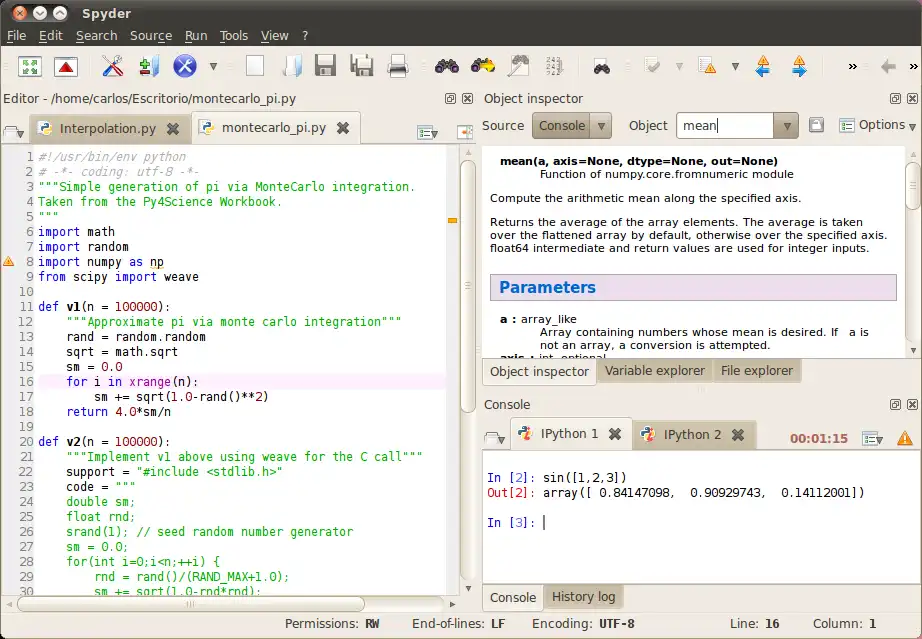The width and height of the screenshot is (922, 639).
Task: Switch to the Variable explorer tab
Action: (x=655, y=371)
